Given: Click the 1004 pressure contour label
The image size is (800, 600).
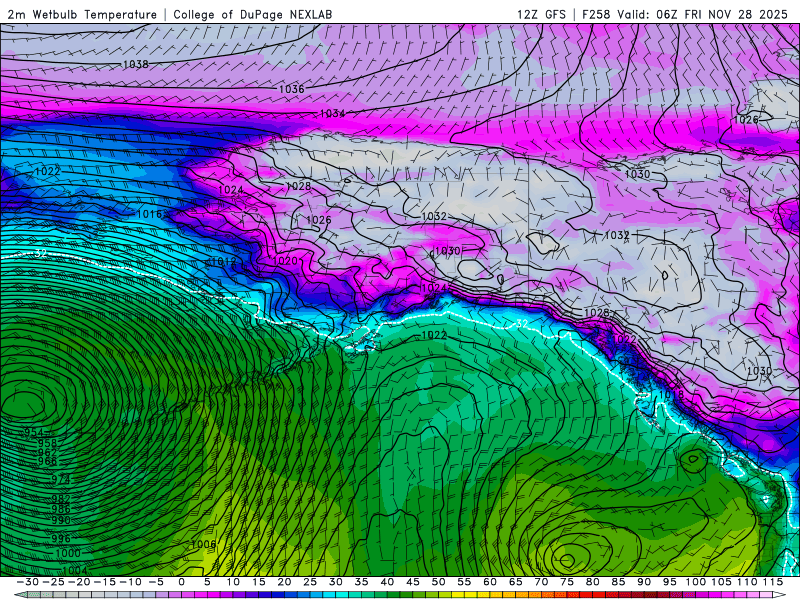Looking at the screenshot, I should tap(75, 570).
